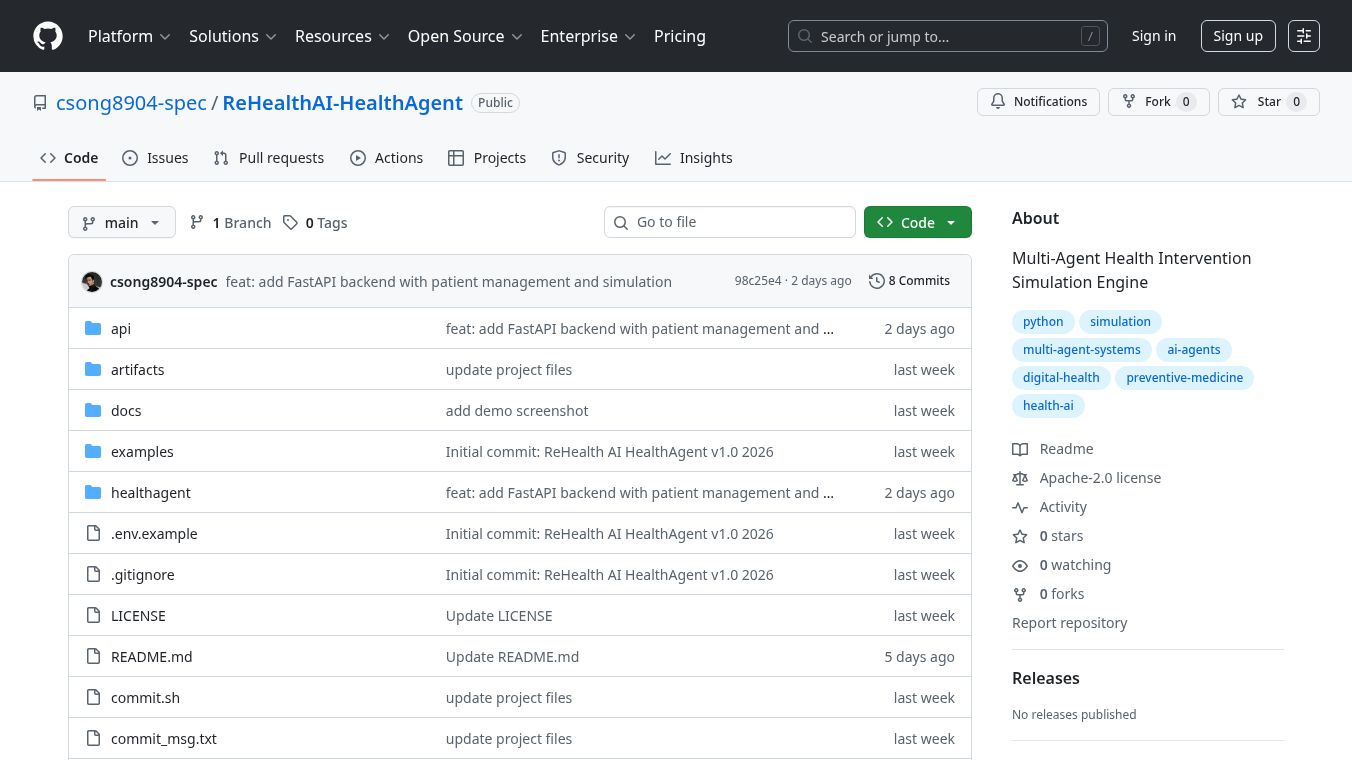Viewport: 1352px width, 760px height.
Task: Switch to the Pull requests tab
Action: pos(269,158)
